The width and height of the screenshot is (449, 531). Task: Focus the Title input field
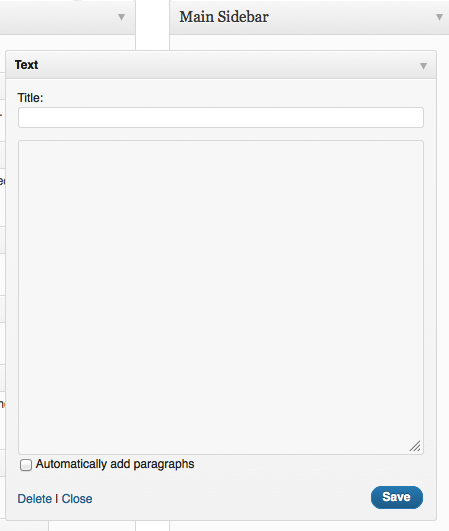coord(221,118)
